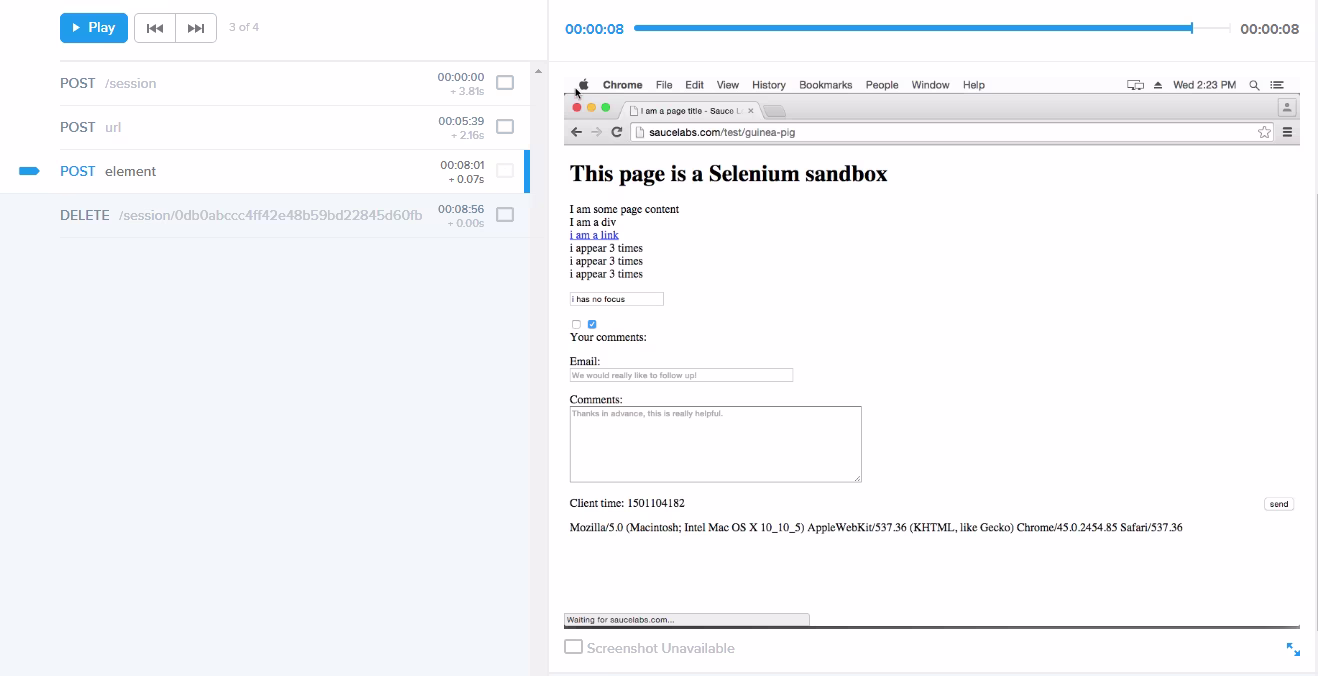The image size is (1318, 676).
Task: Open the Window menu
Action: click(x=930, y=85)
